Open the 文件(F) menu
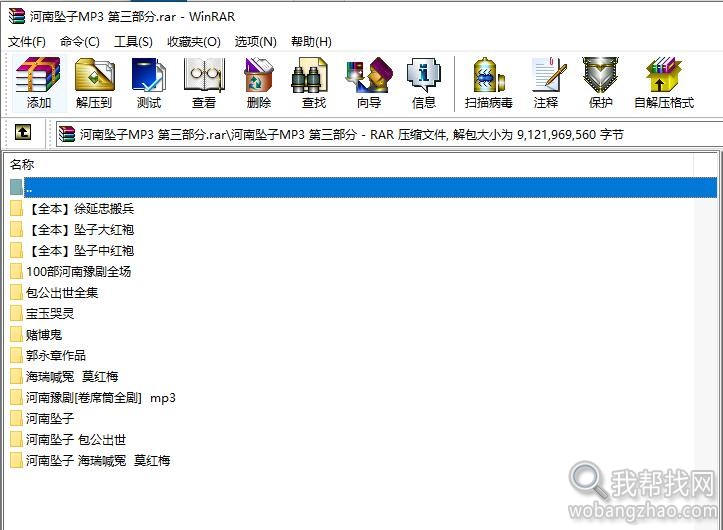723x530 pixels. (27, 42)
